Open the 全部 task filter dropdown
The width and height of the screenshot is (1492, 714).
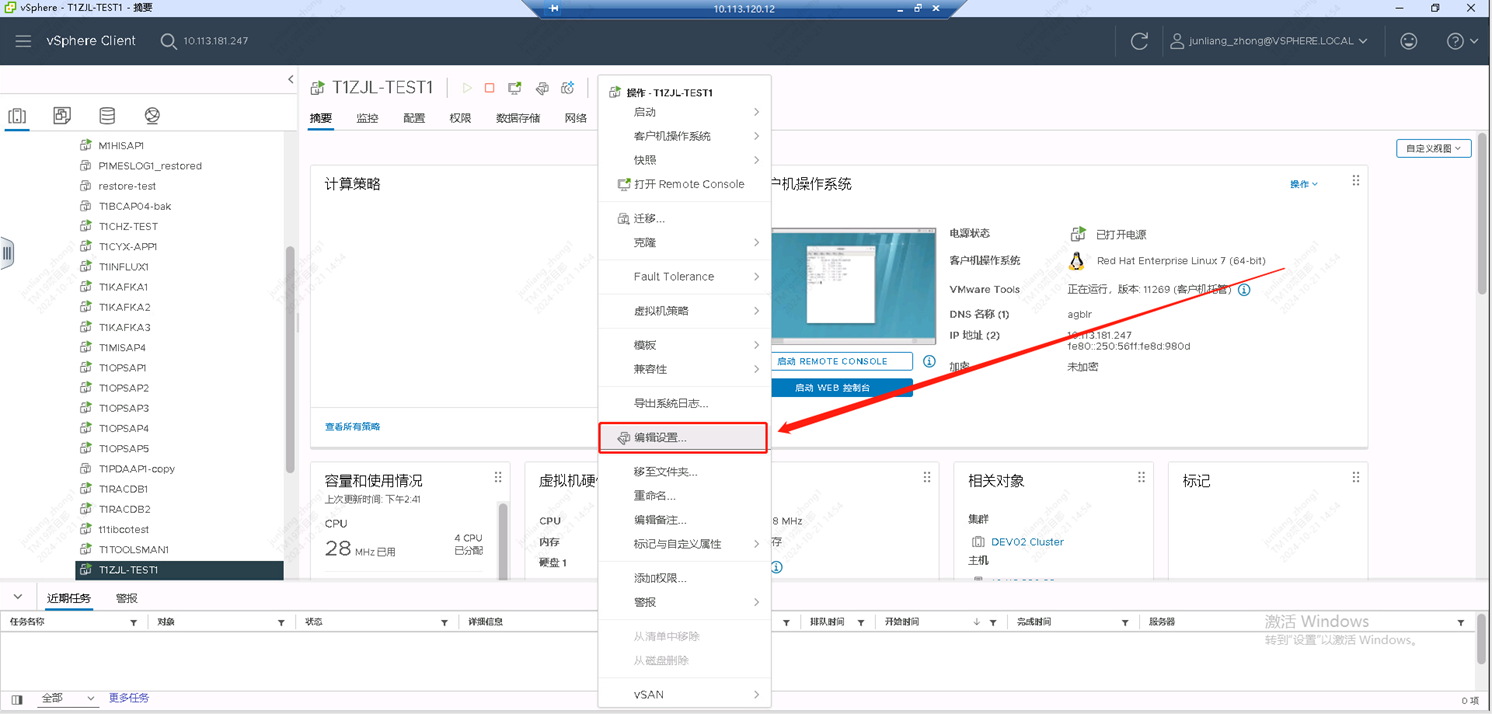pyautogui.click(x=67, y=698)
